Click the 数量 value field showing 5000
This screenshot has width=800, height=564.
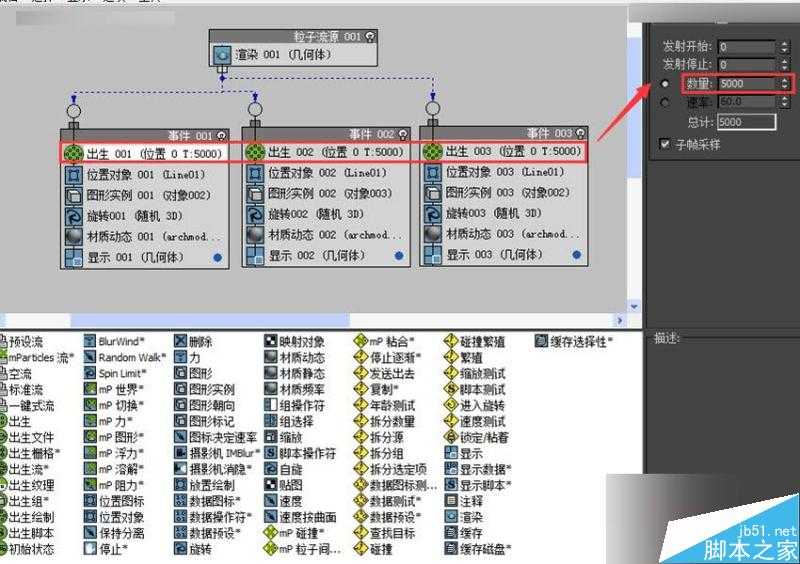pyautogui.click(x=747, y=83)
